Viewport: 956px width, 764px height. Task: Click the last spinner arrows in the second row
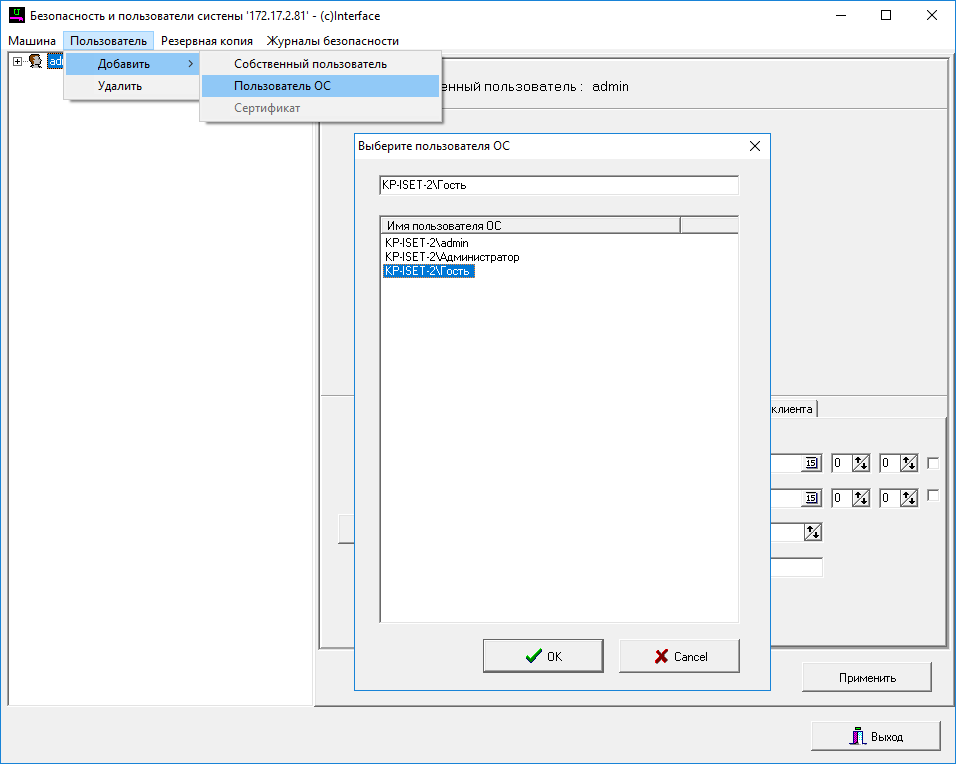[x=908, y=498]
